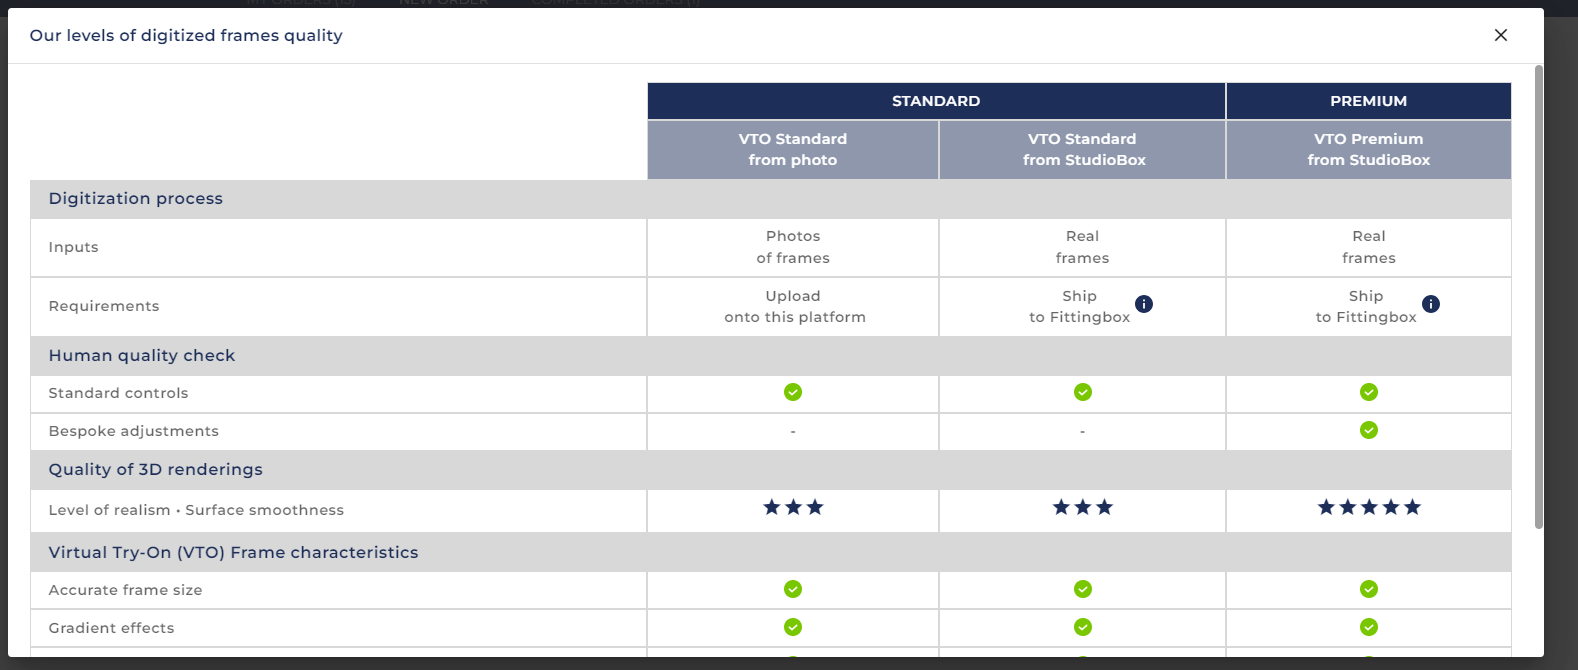Click info icon beside Premium Ship to Fittingbox

tap(1431, 304)
